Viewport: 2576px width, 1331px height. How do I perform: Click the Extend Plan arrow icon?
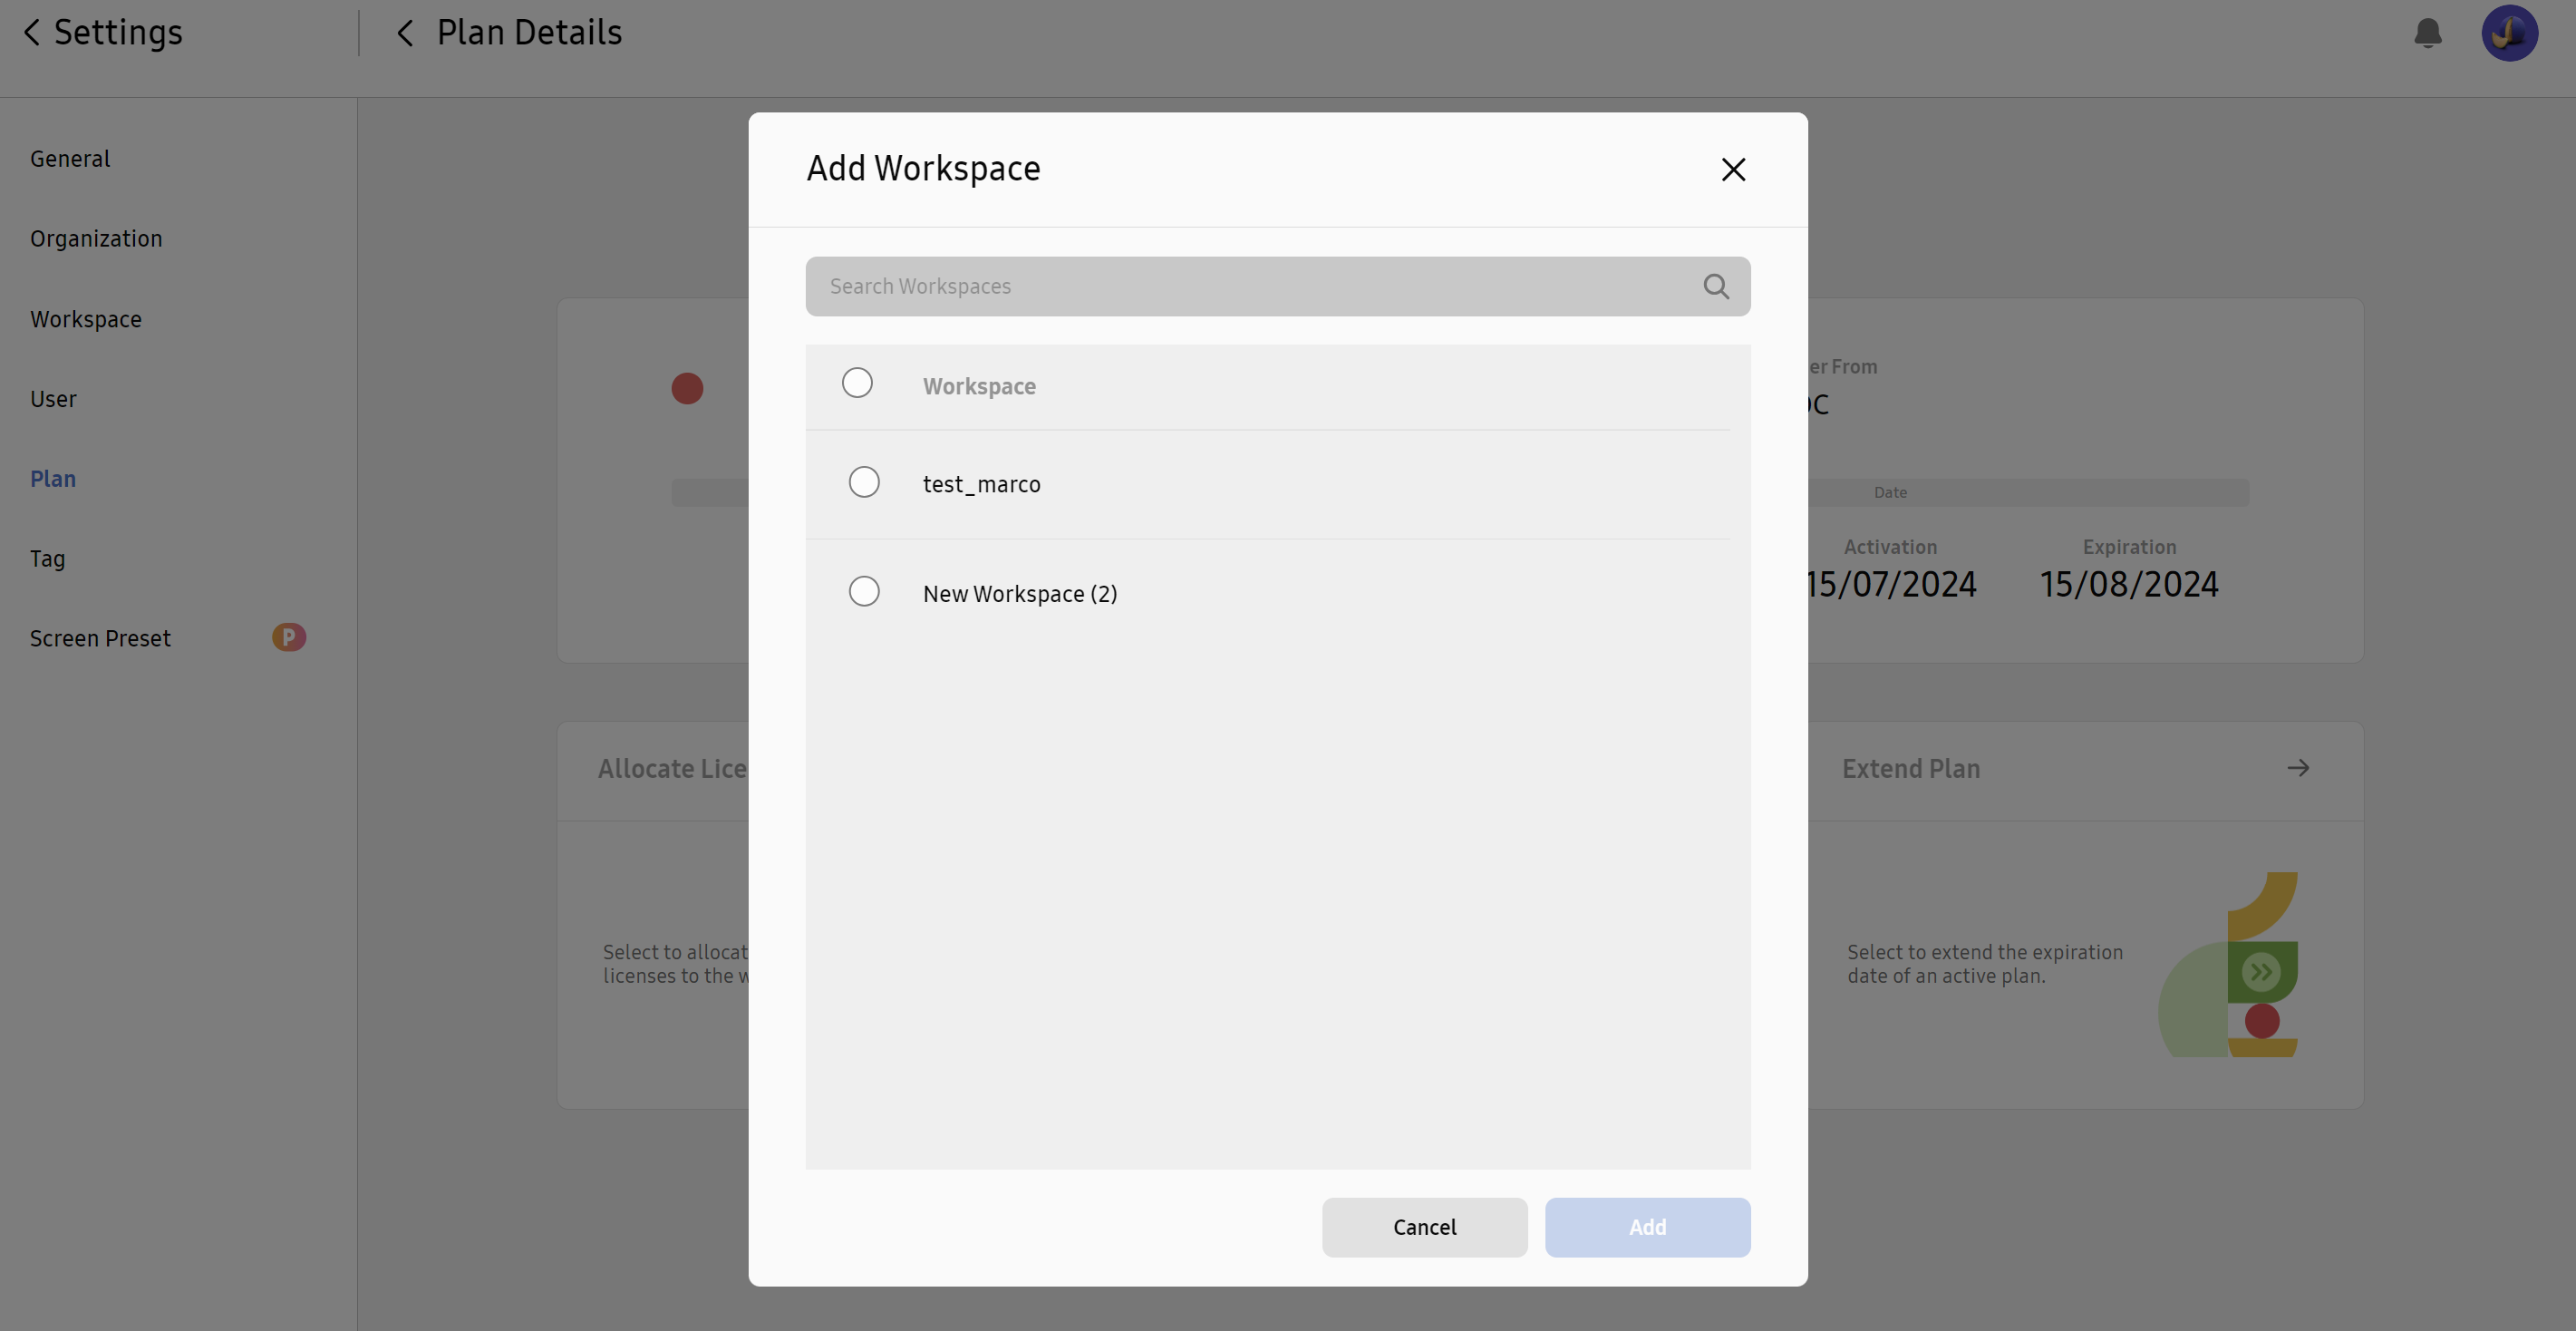(x=2298, y=768)
